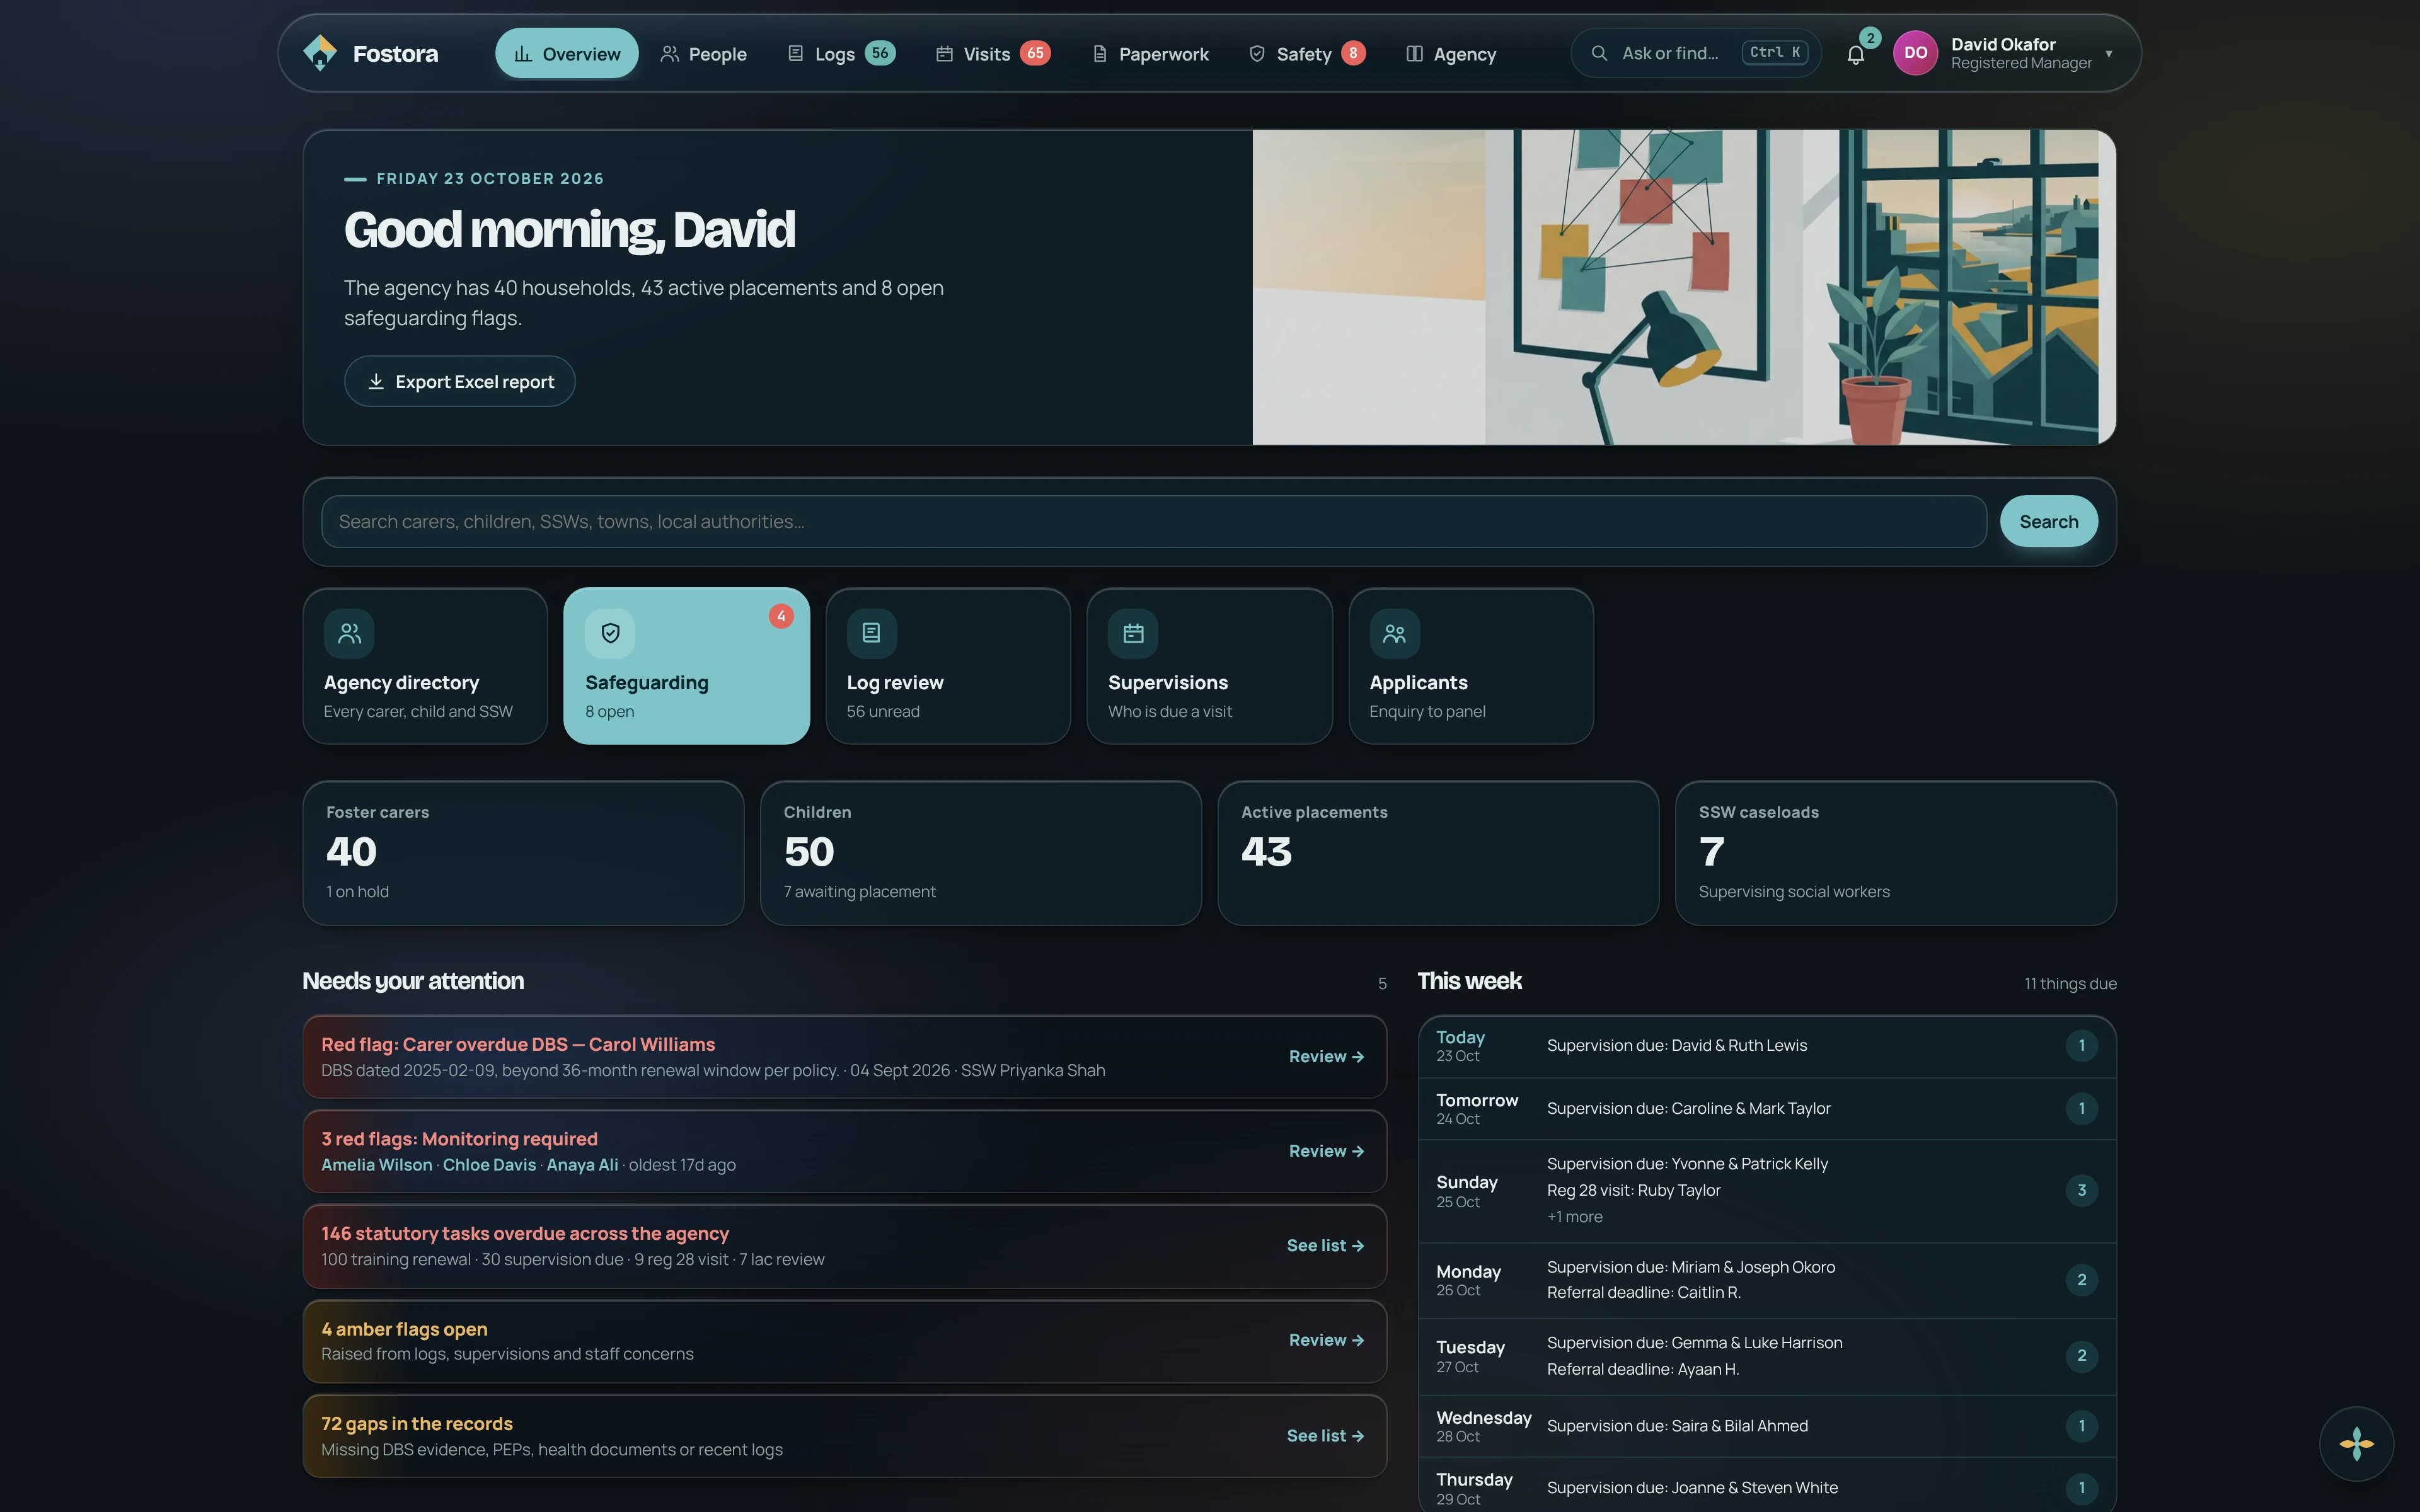Open the floating assistant sparkle button
This screenshot has width=2420, height=1512.
pyautogui.click(x=2356, y=1443)
